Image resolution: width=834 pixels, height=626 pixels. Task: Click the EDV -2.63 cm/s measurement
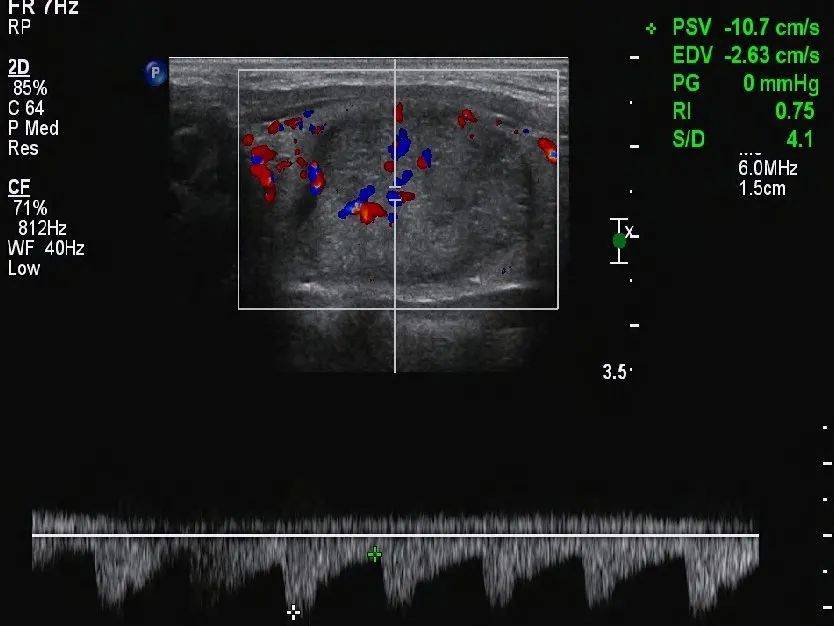point(746,55)
